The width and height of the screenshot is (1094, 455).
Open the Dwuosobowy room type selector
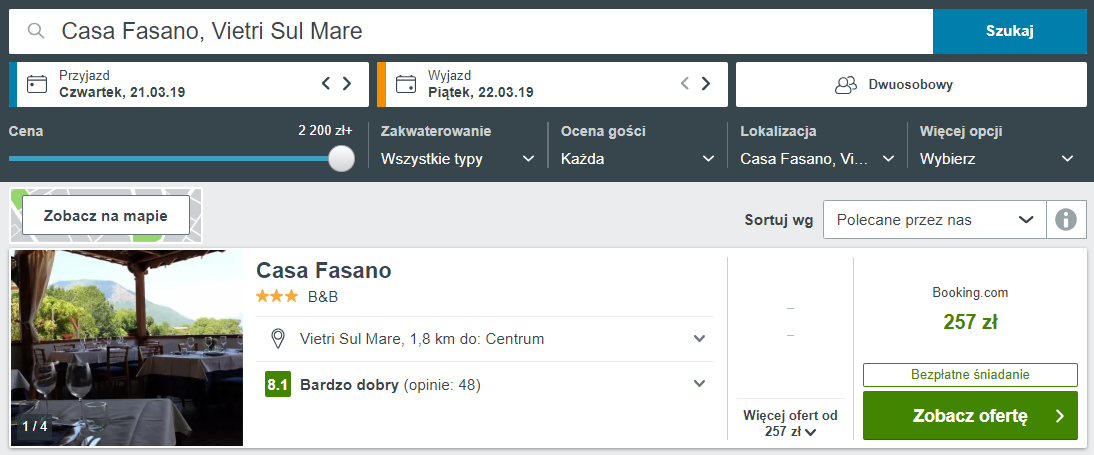coord(910,85)
